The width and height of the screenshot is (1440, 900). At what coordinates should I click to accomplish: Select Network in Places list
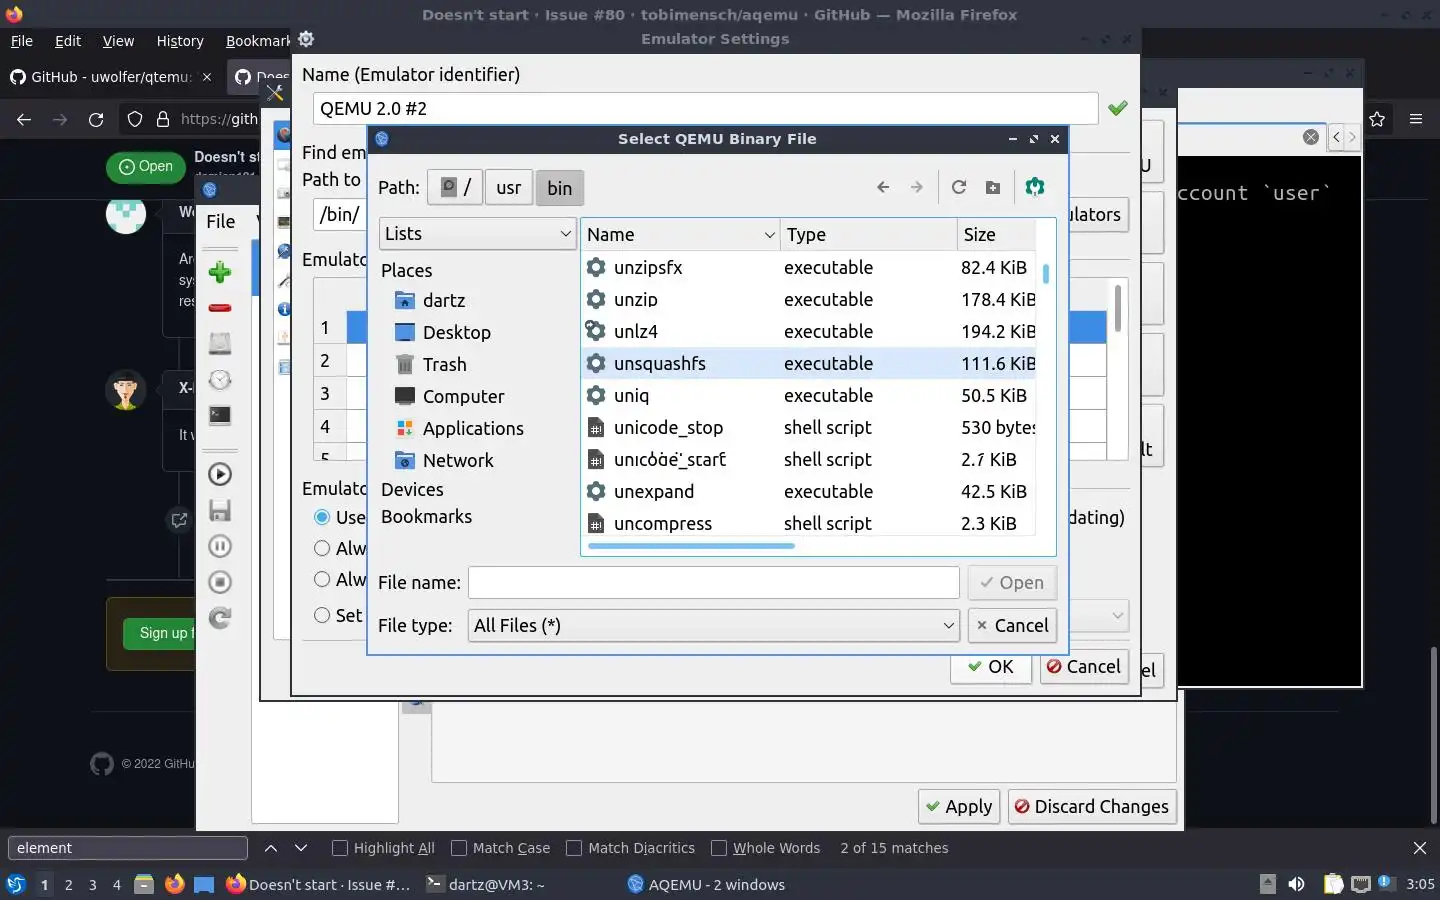tap(445, 461)
